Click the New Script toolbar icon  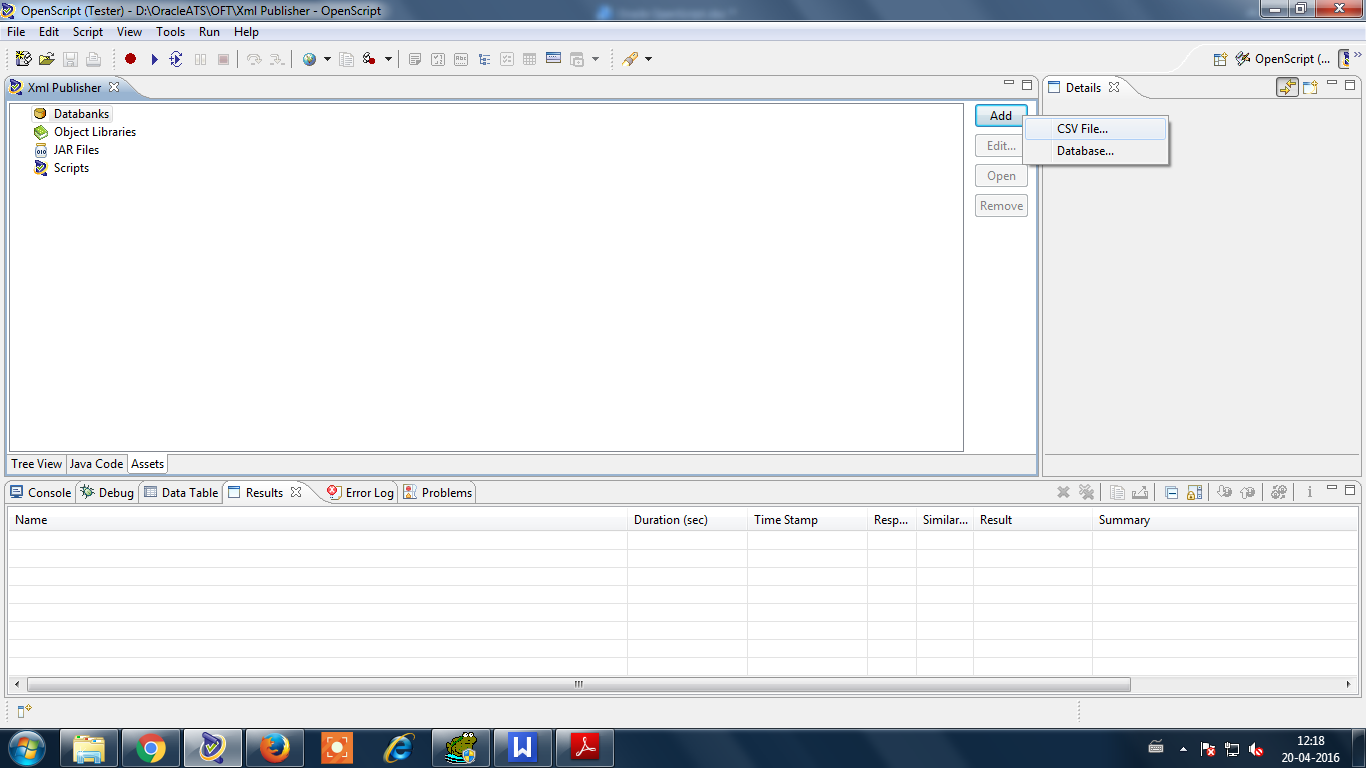[23, 59]
